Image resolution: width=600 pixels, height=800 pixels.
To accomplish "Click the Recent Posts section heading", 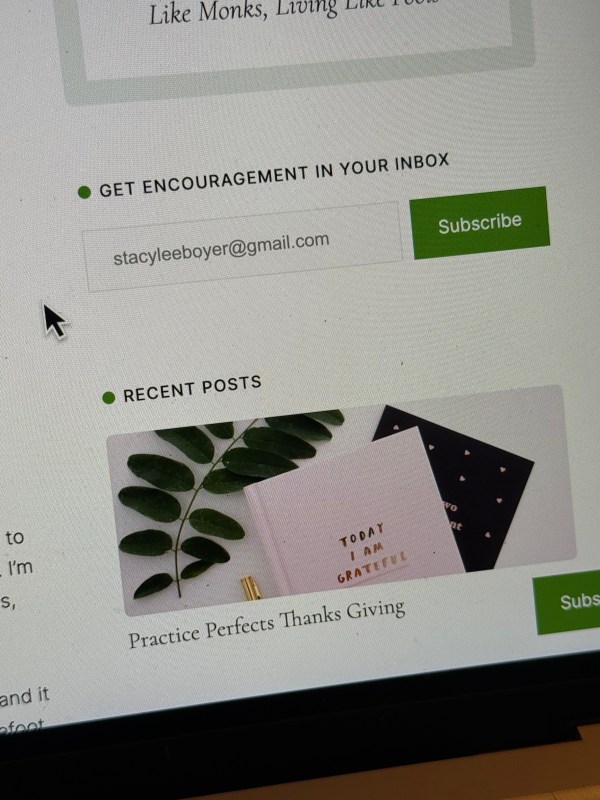I will pos(192,389).
